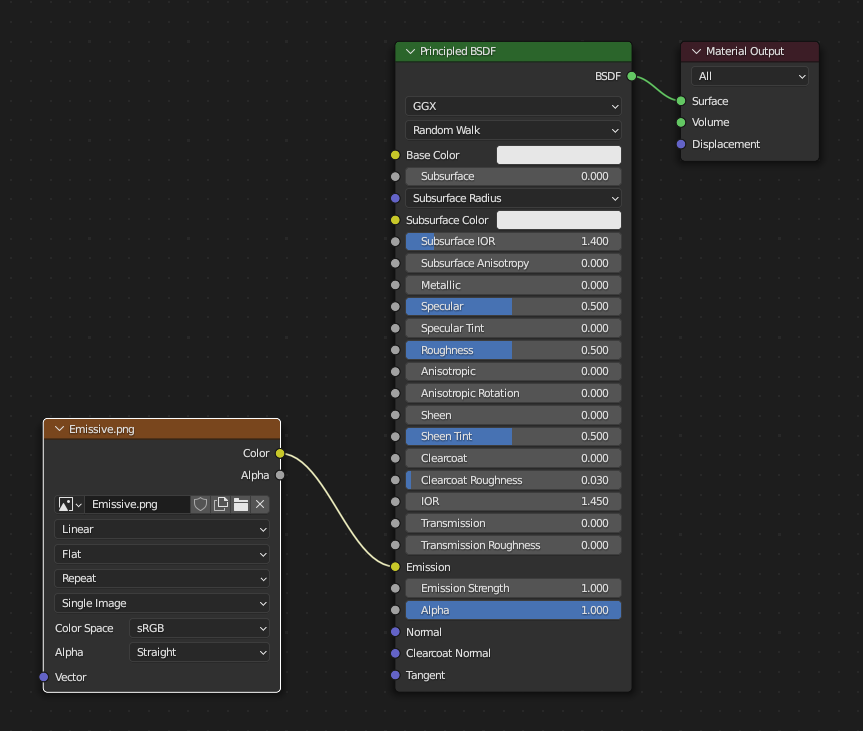The image size is (863, 731).
Task: Collapse the Material Output node
Action: [x=696, y=51]
